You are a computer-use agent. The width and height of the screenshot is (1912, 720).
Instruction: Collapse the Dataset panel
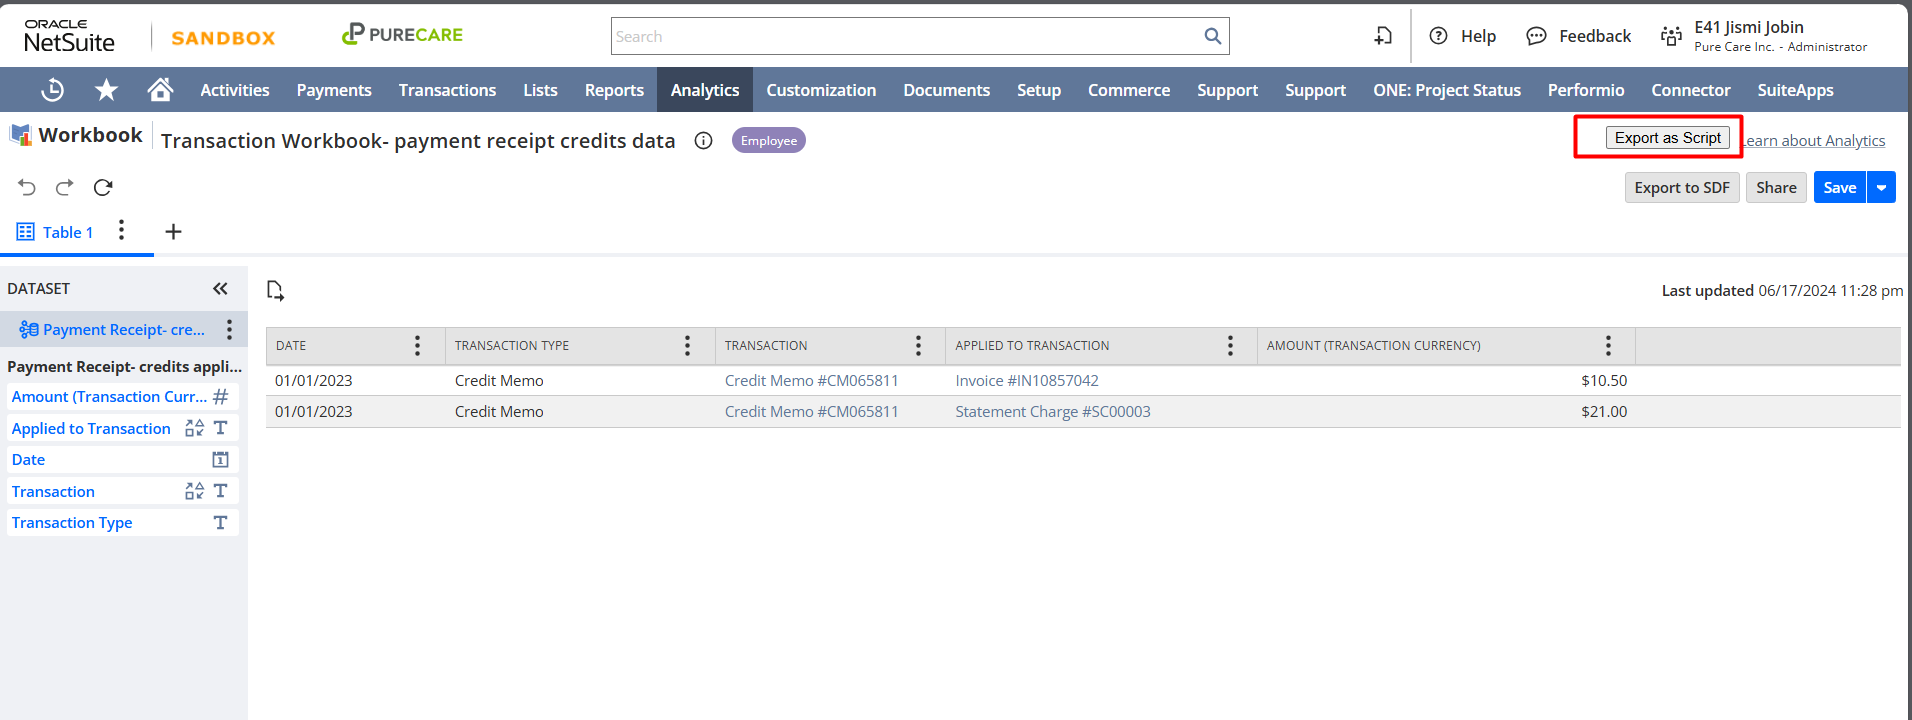coord(220,289)
